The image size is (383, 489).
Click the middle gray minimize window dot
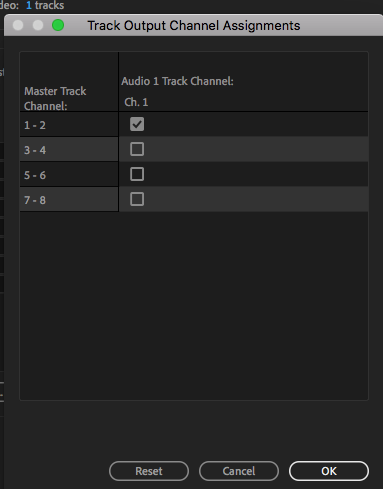click(x=38, y=25)
